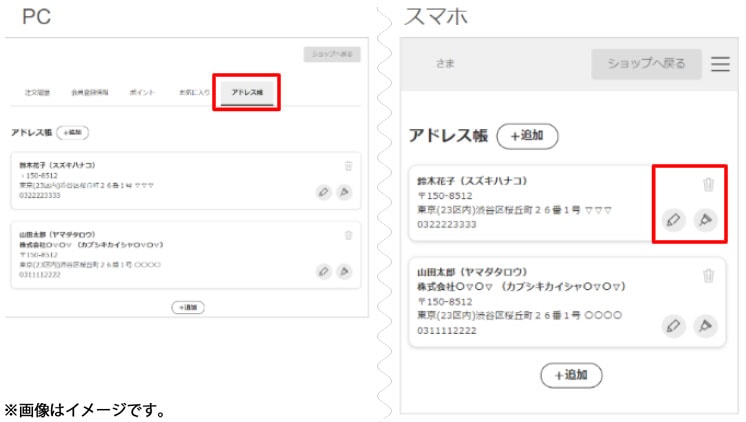
Task: Switch to the 注文履歴 tab
Action: pos(38,93)
